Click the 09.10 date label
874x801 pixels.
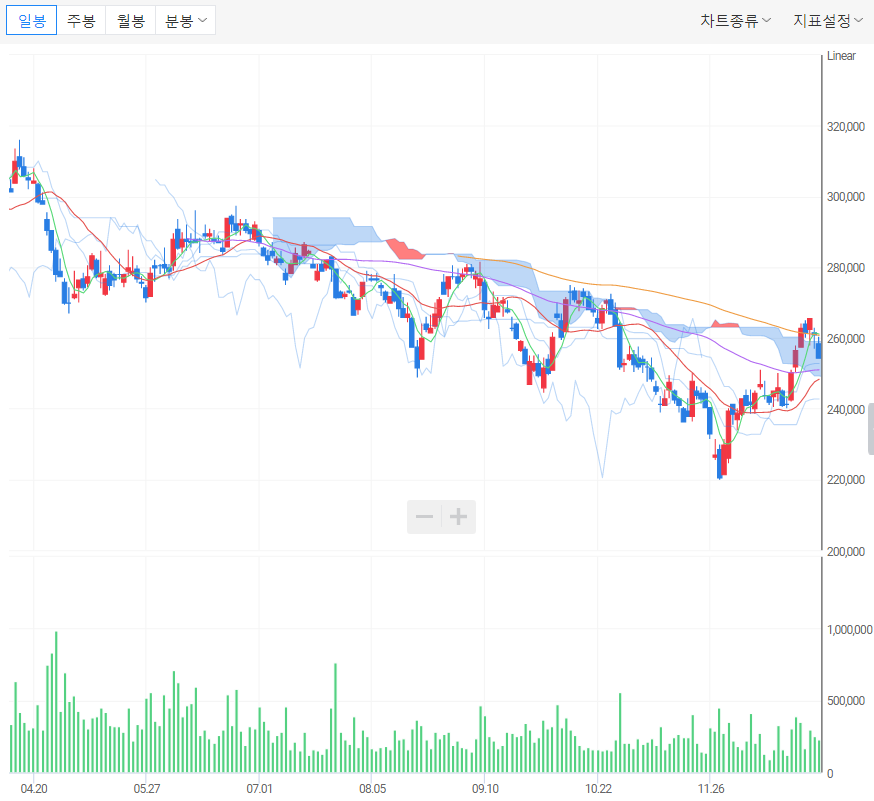coord(485,789)
